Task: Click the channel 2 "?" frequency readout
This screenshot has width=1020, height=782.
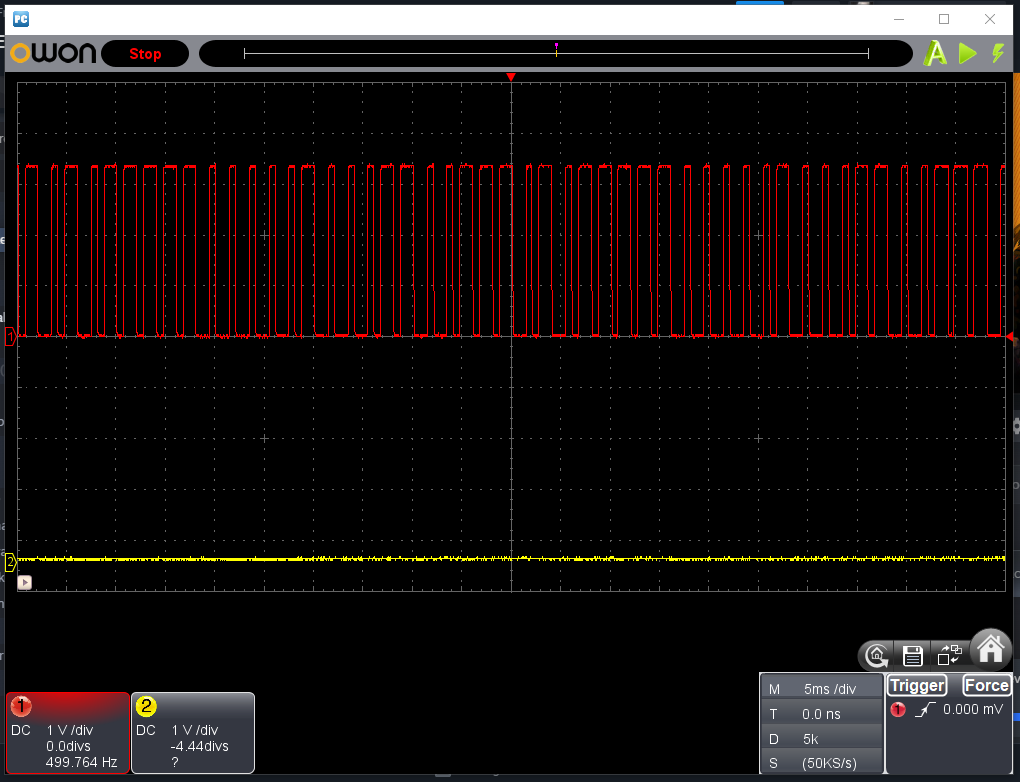Action: pos(175,762)
